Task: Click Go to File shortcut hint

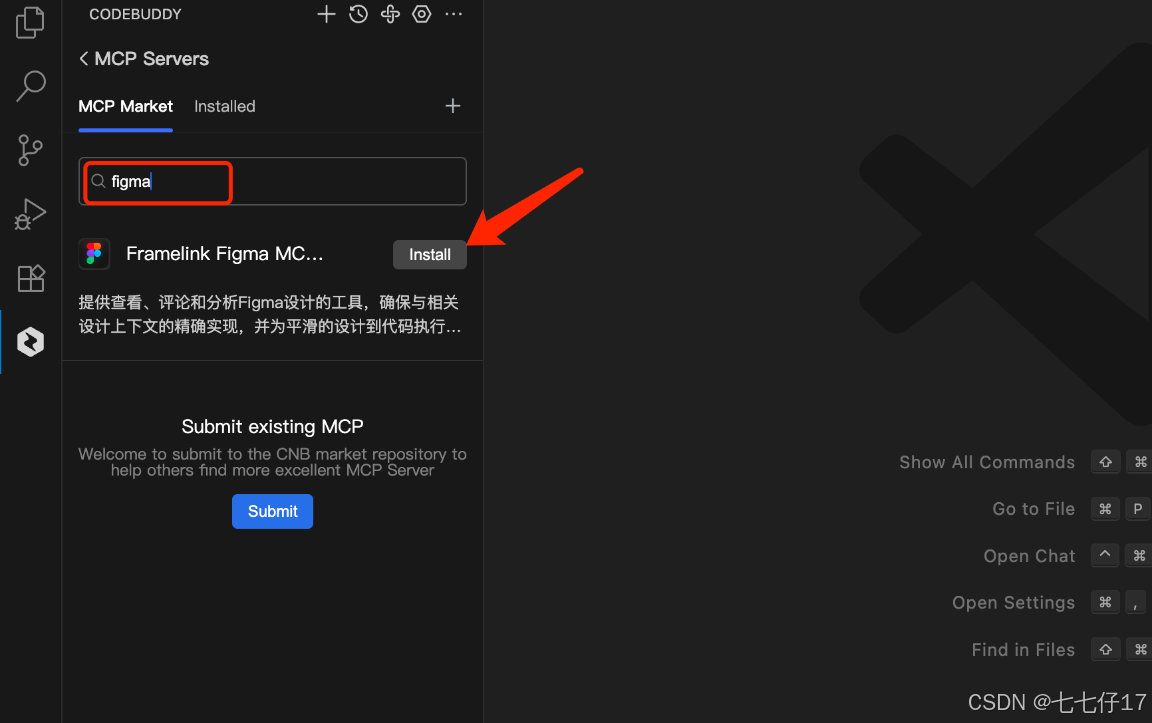Action: 1034,509
